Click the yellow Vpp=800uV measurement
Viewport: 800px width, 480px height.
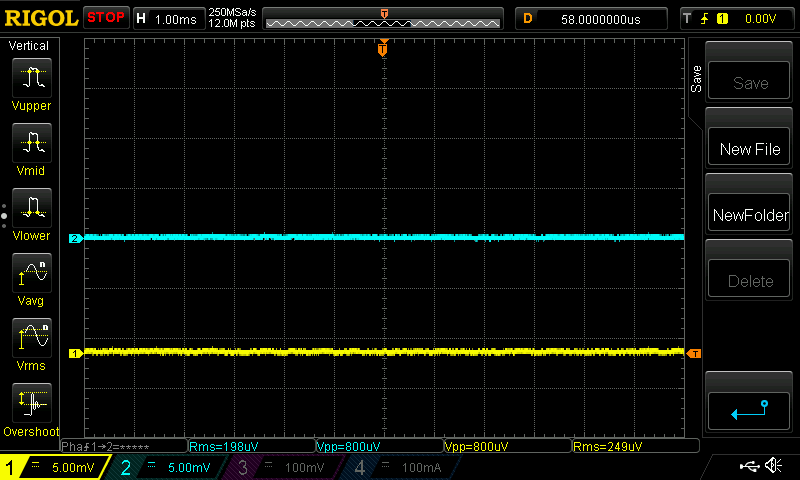508,446
